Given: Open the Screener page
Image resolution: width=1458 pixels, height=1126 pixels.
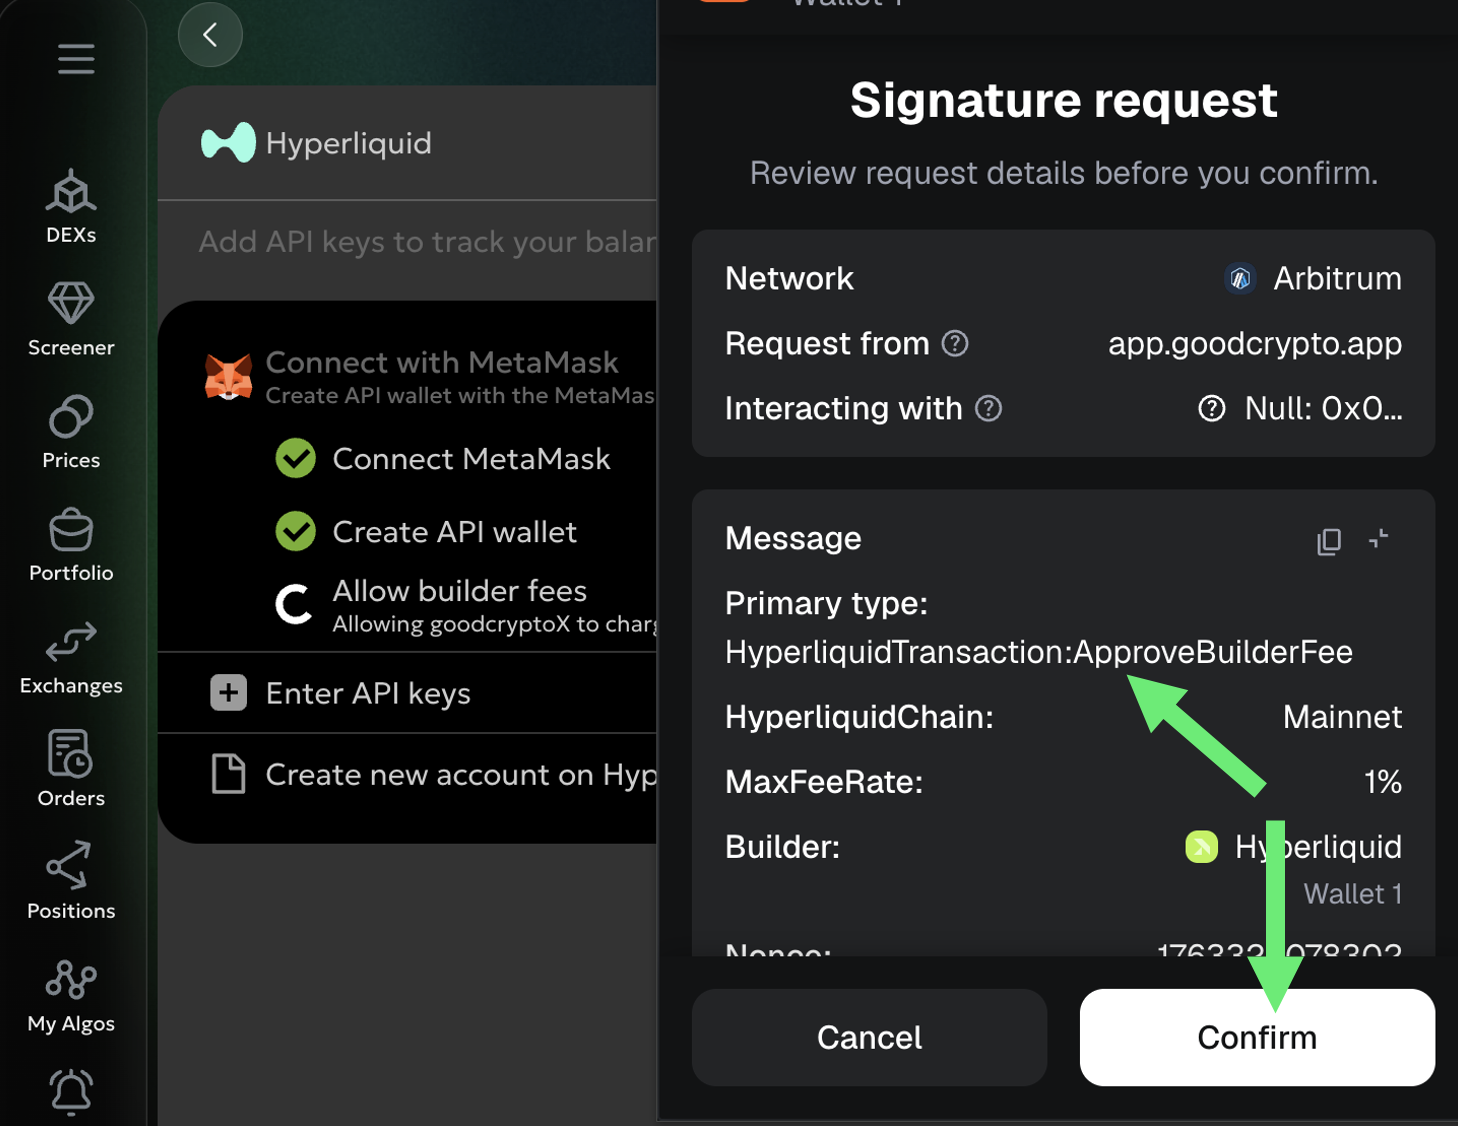Looking at the screenshot, I should (71, 320).
